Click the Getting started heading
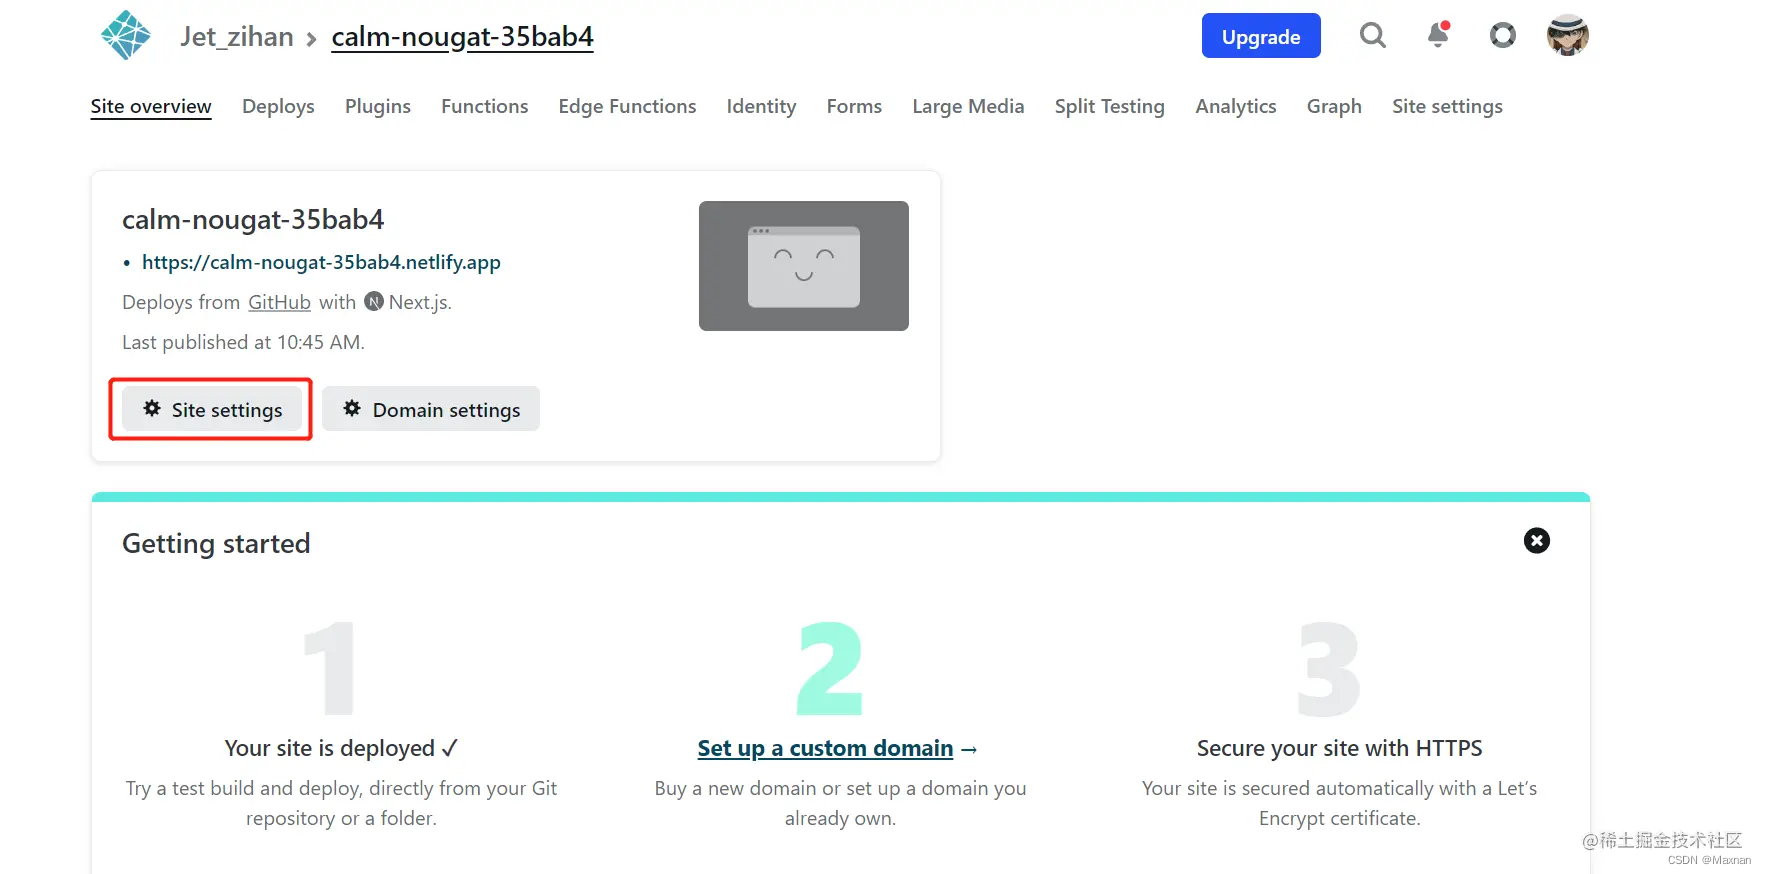The height and width of the screenshot is (874, 1766). 216,543
